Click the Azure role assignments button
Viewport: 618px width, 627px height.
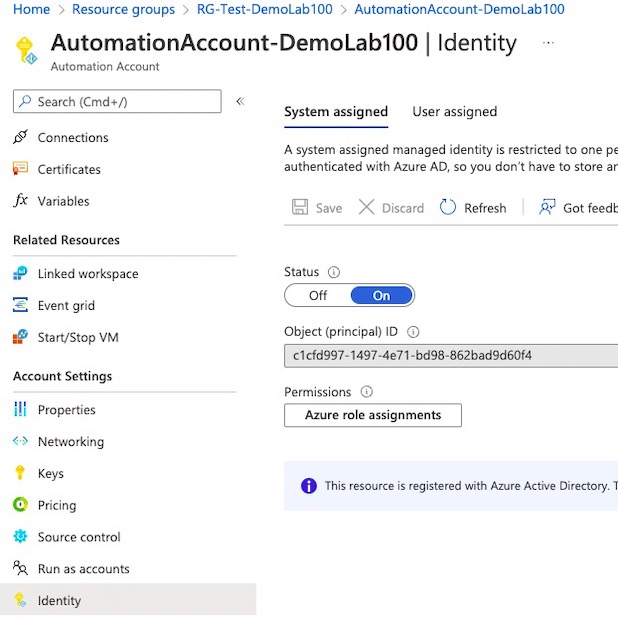[x=373, y=415]
